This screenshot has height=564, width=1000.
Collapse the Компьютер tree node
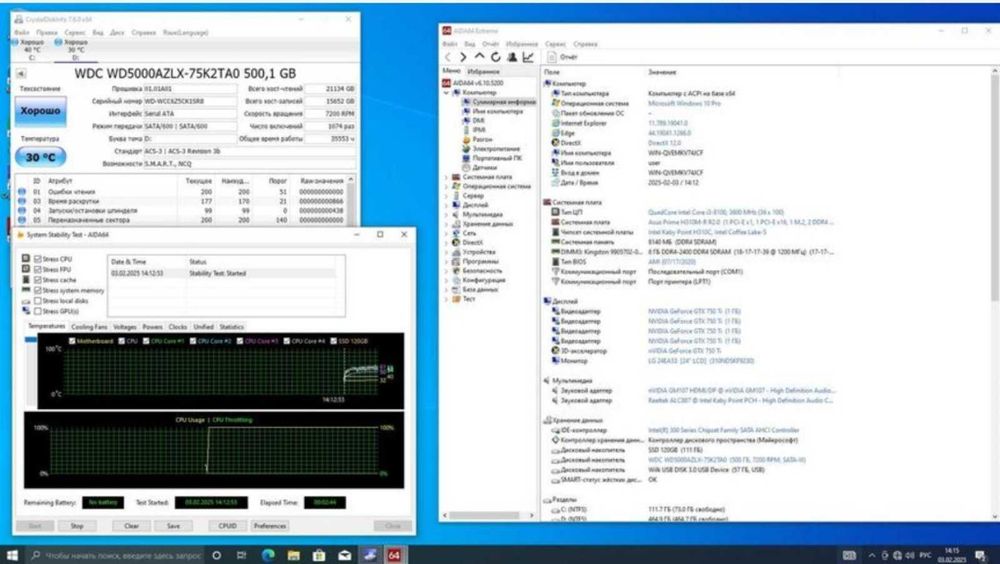point(446,93)
